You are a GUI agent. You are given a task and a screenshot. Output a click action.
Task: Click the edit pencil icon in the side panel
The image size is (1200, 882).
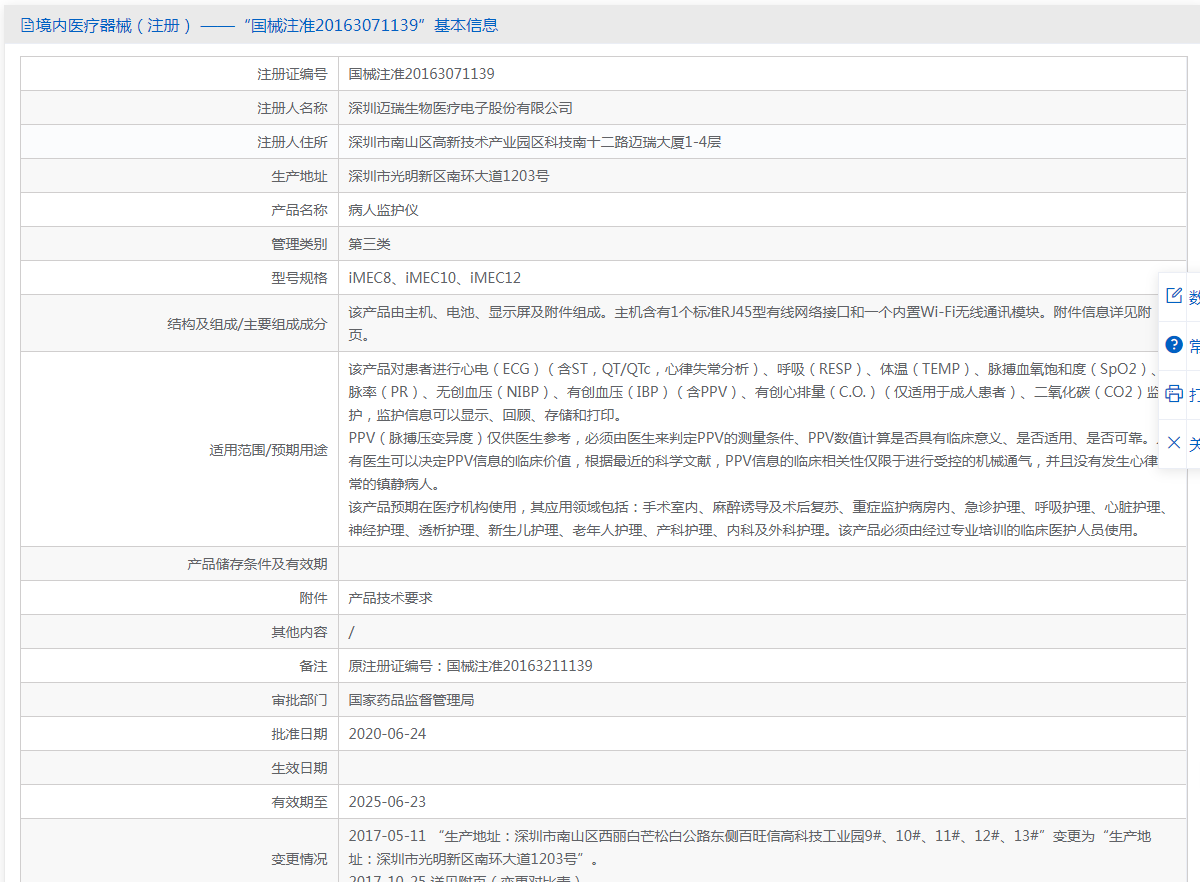click(1174, 296)
